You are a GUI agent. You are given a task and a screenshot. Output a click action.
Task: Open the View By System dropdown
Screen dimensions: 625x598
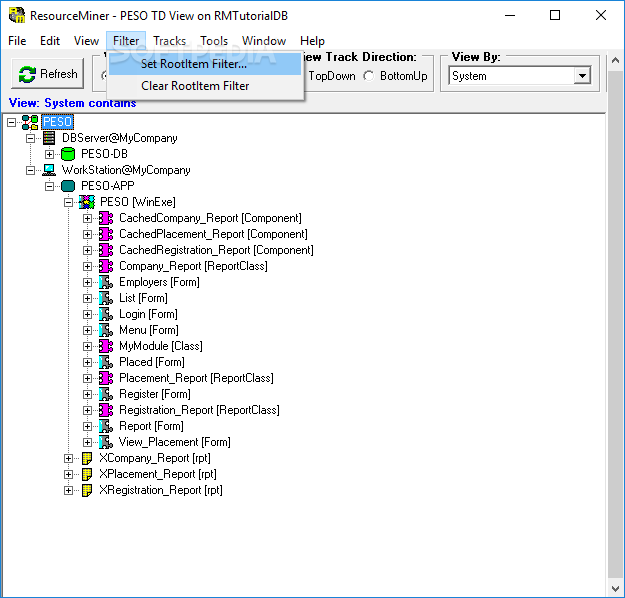pos(582,76)
